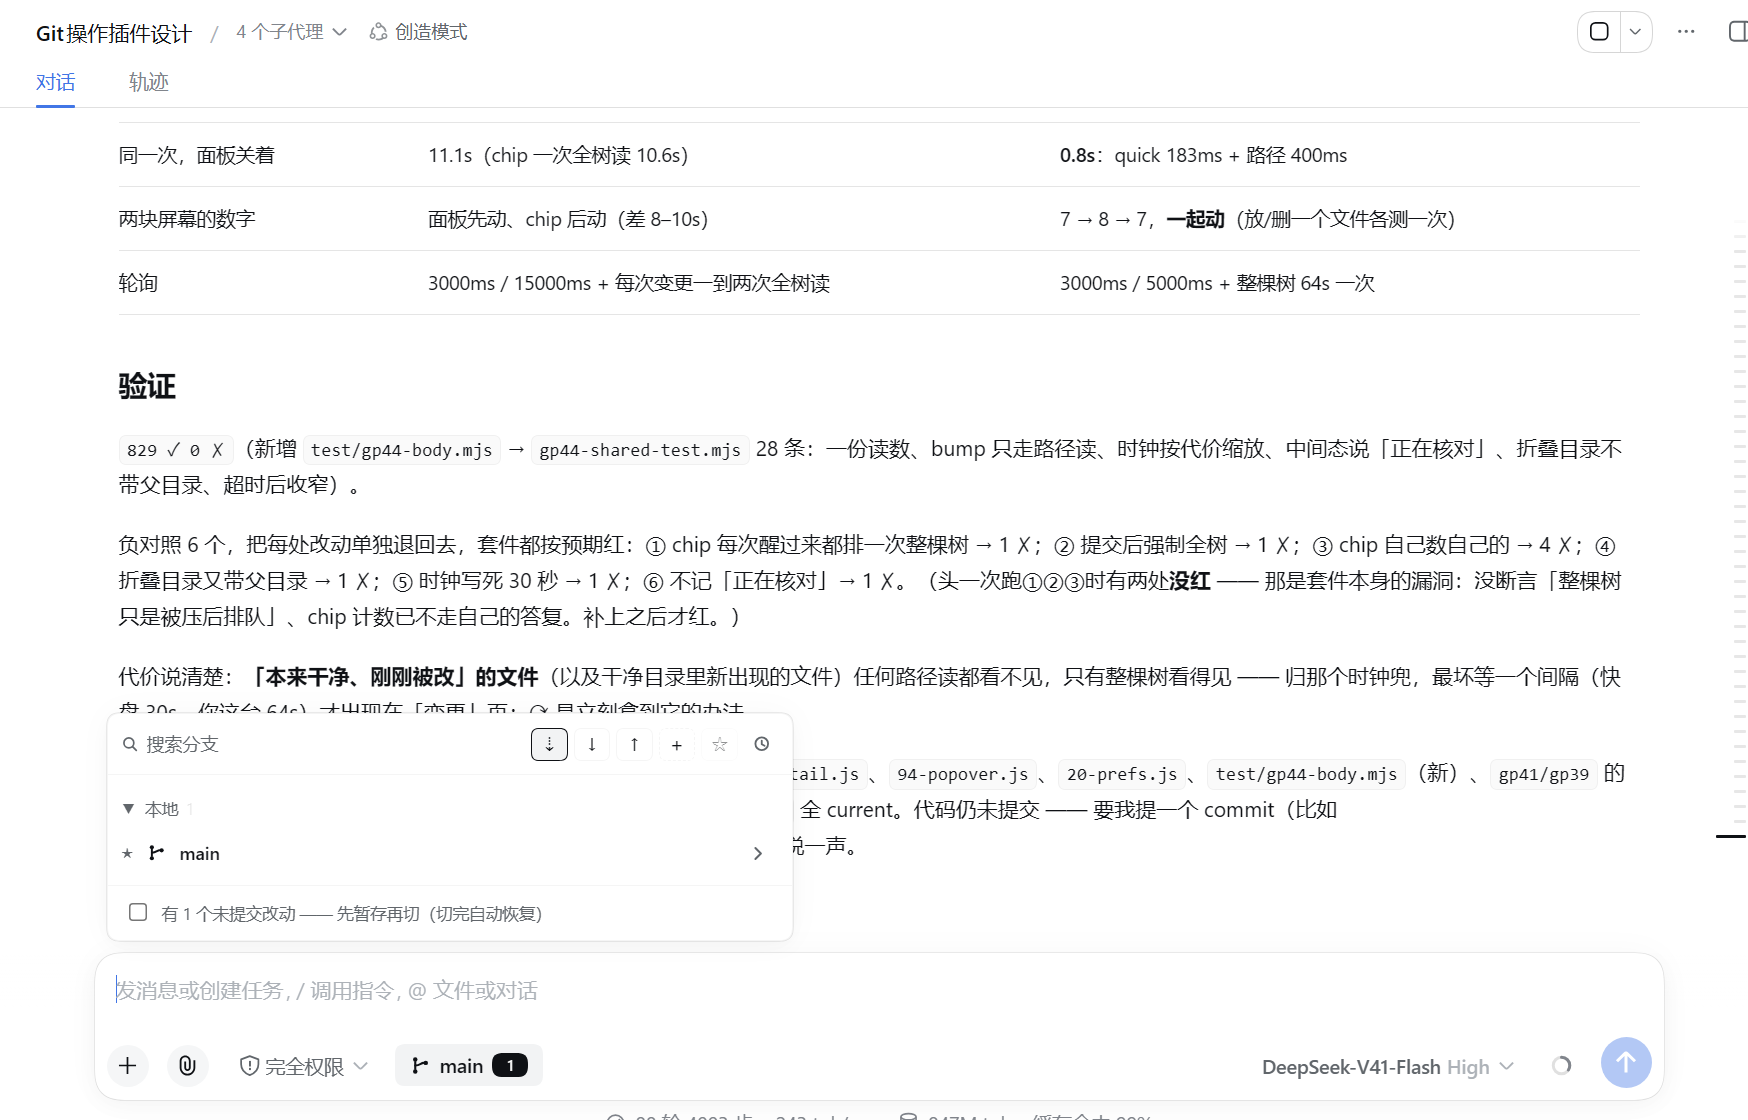Click the rounded square layout icon
This screenshot has width=1748, height=1120.
1599,31
